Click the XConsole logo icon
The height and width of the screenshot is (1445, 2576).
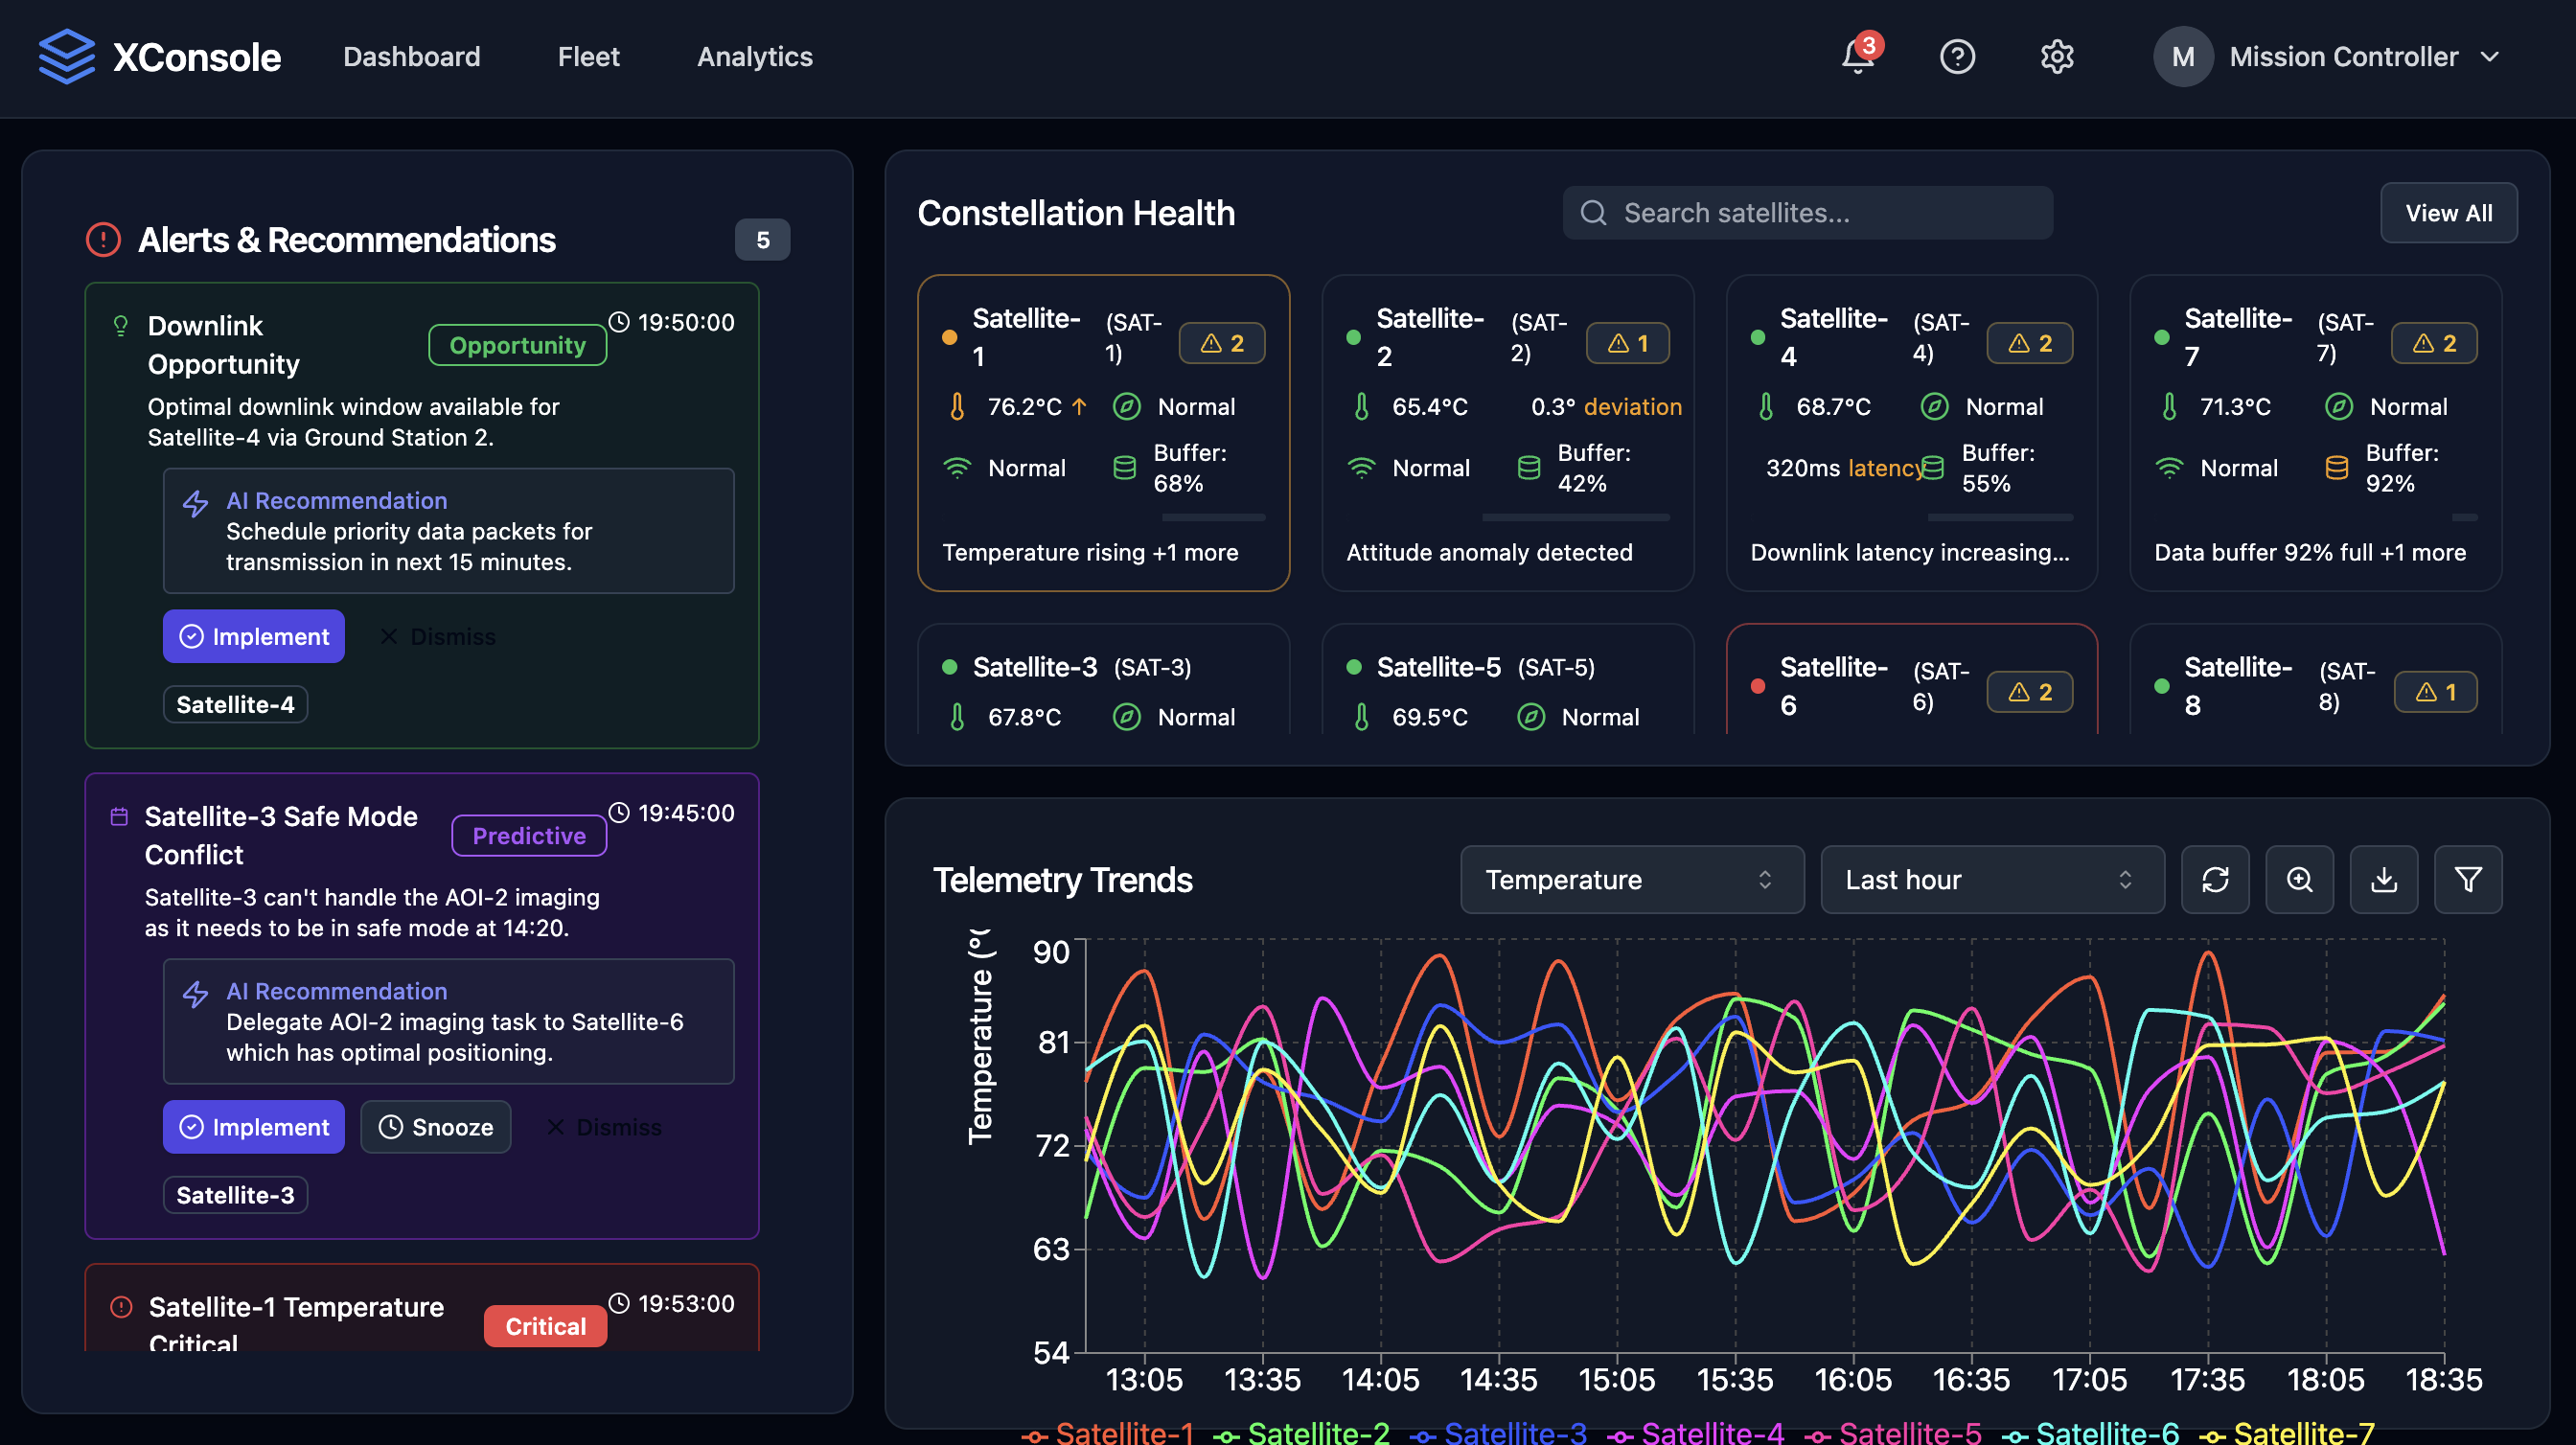[x=66, y=57]
